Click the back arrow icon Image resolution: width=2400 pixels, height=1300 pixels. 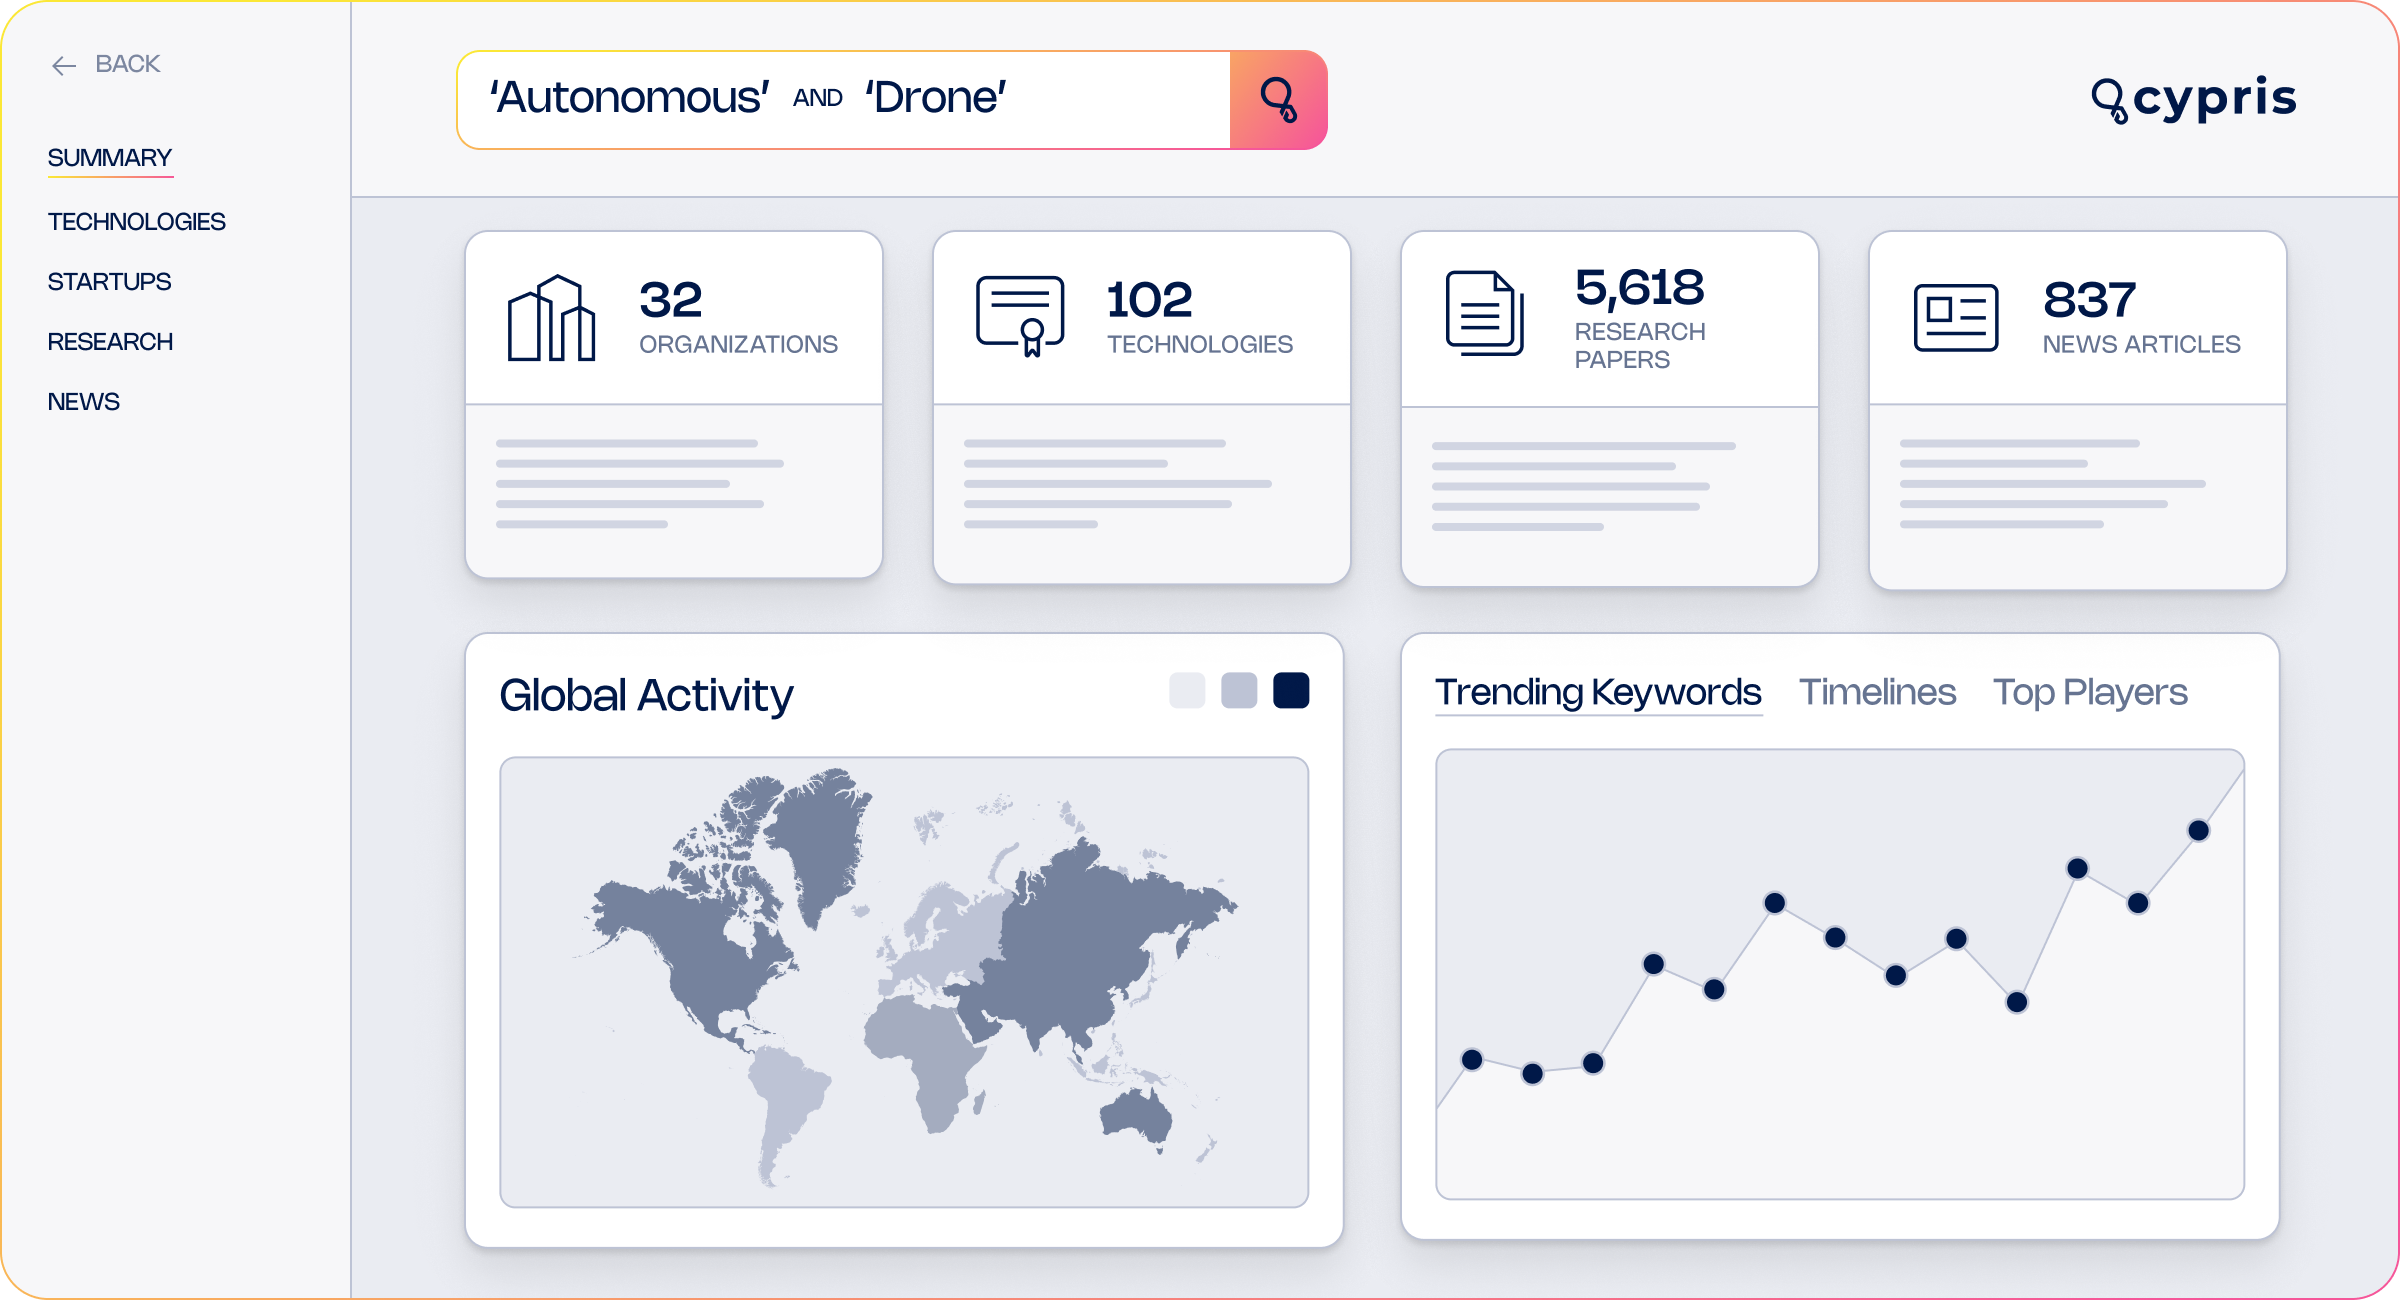(64, 66)
